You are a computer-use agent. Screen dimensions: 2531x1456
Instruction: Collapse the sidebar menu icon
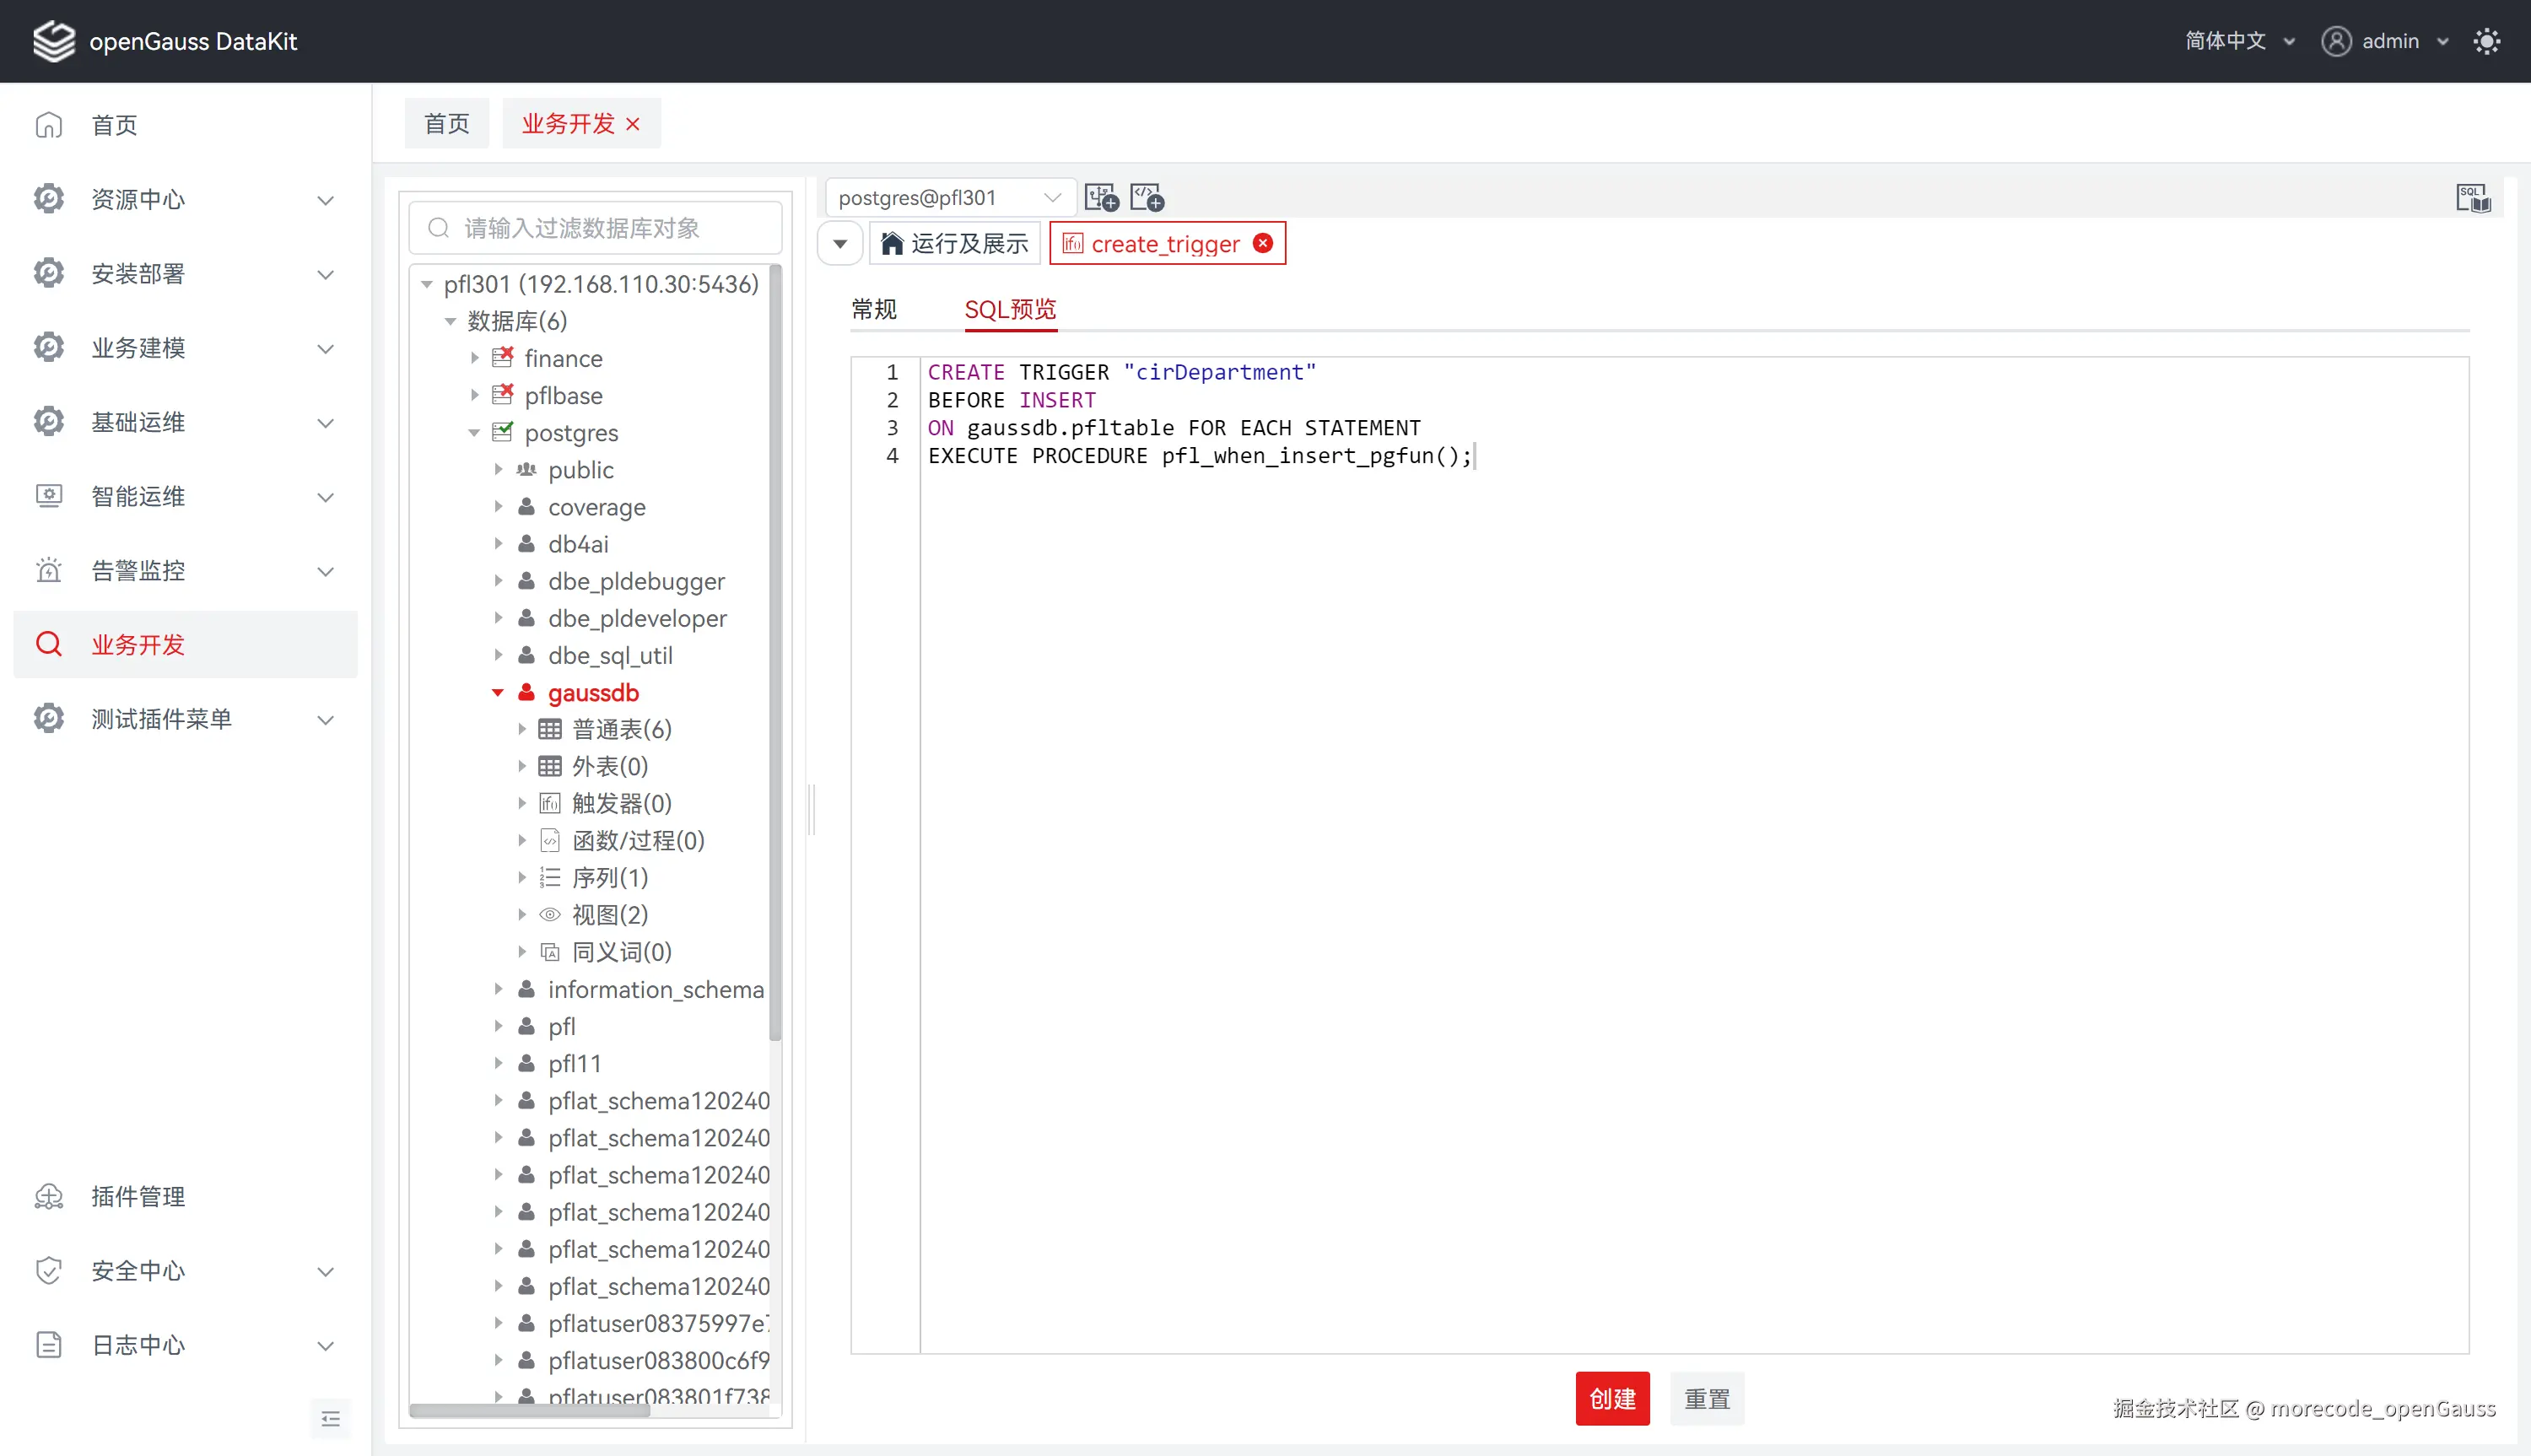point(331,1418)
